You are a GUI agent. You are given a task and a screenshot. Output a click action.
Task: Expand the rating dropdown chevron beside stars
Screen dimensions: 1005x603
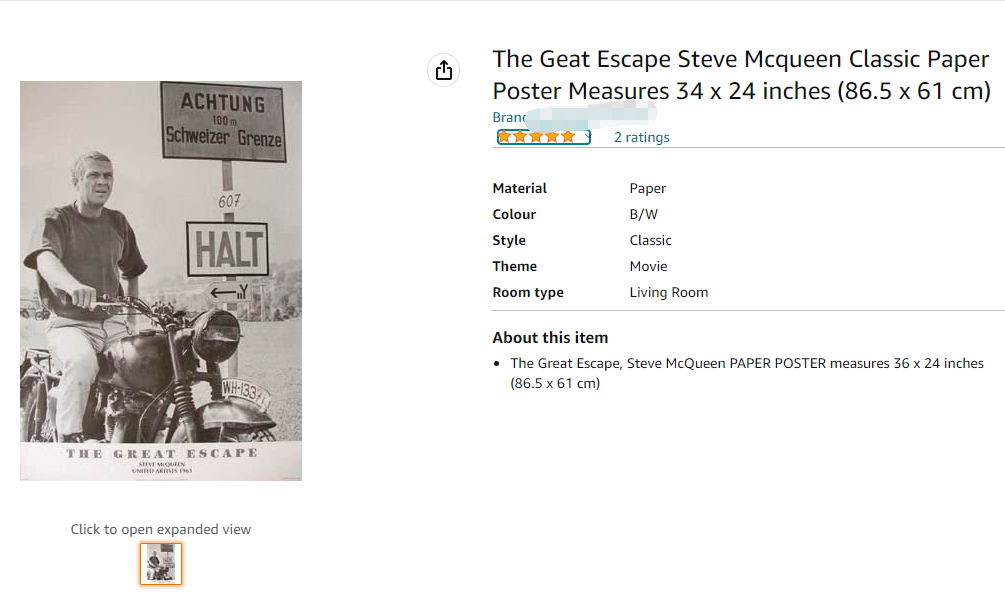[x=588, y=136]
